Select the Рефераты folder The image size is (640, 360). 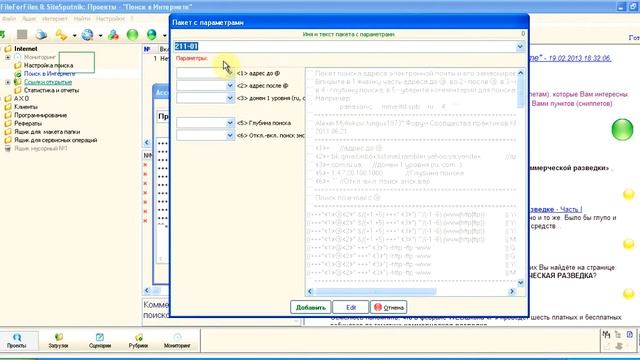click(28, 123)
